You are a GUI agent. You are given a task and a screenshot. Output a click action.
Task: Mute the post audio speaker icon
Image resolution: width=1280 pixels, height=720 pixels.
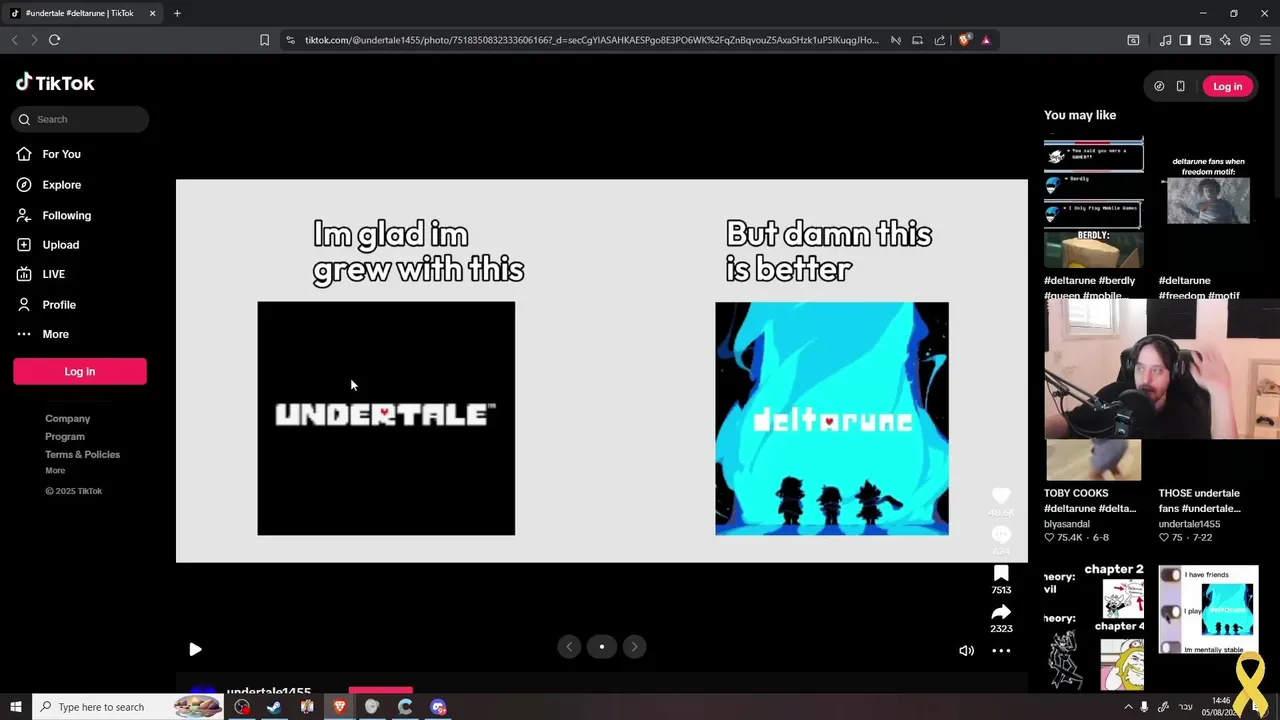tap(966, 651)
